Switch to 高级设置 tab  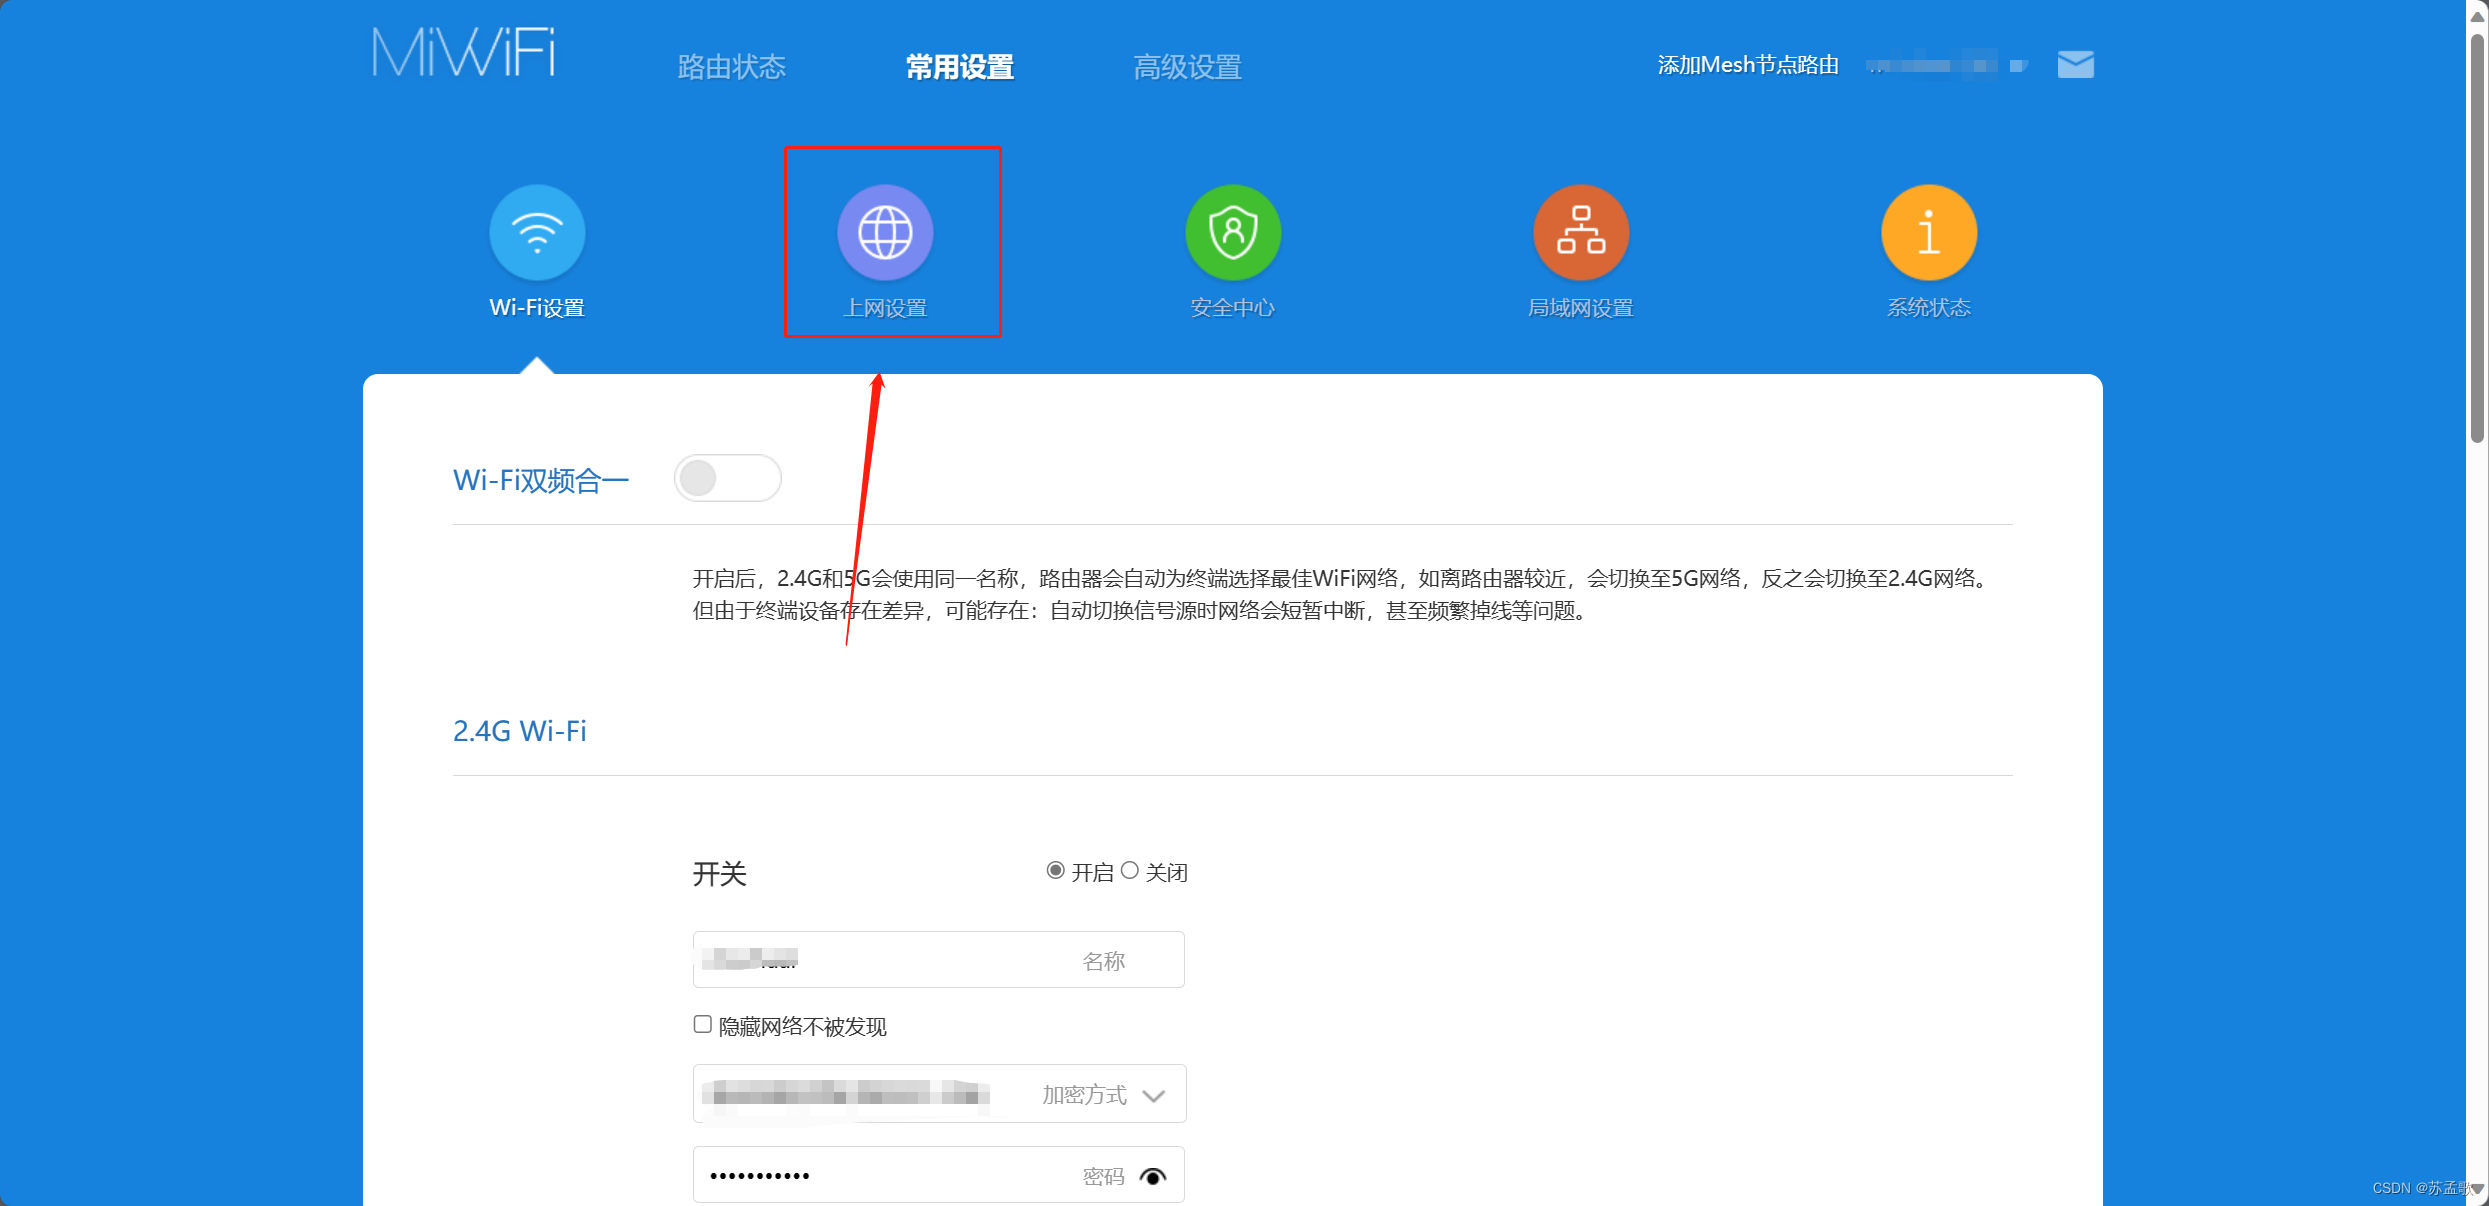1187,67
